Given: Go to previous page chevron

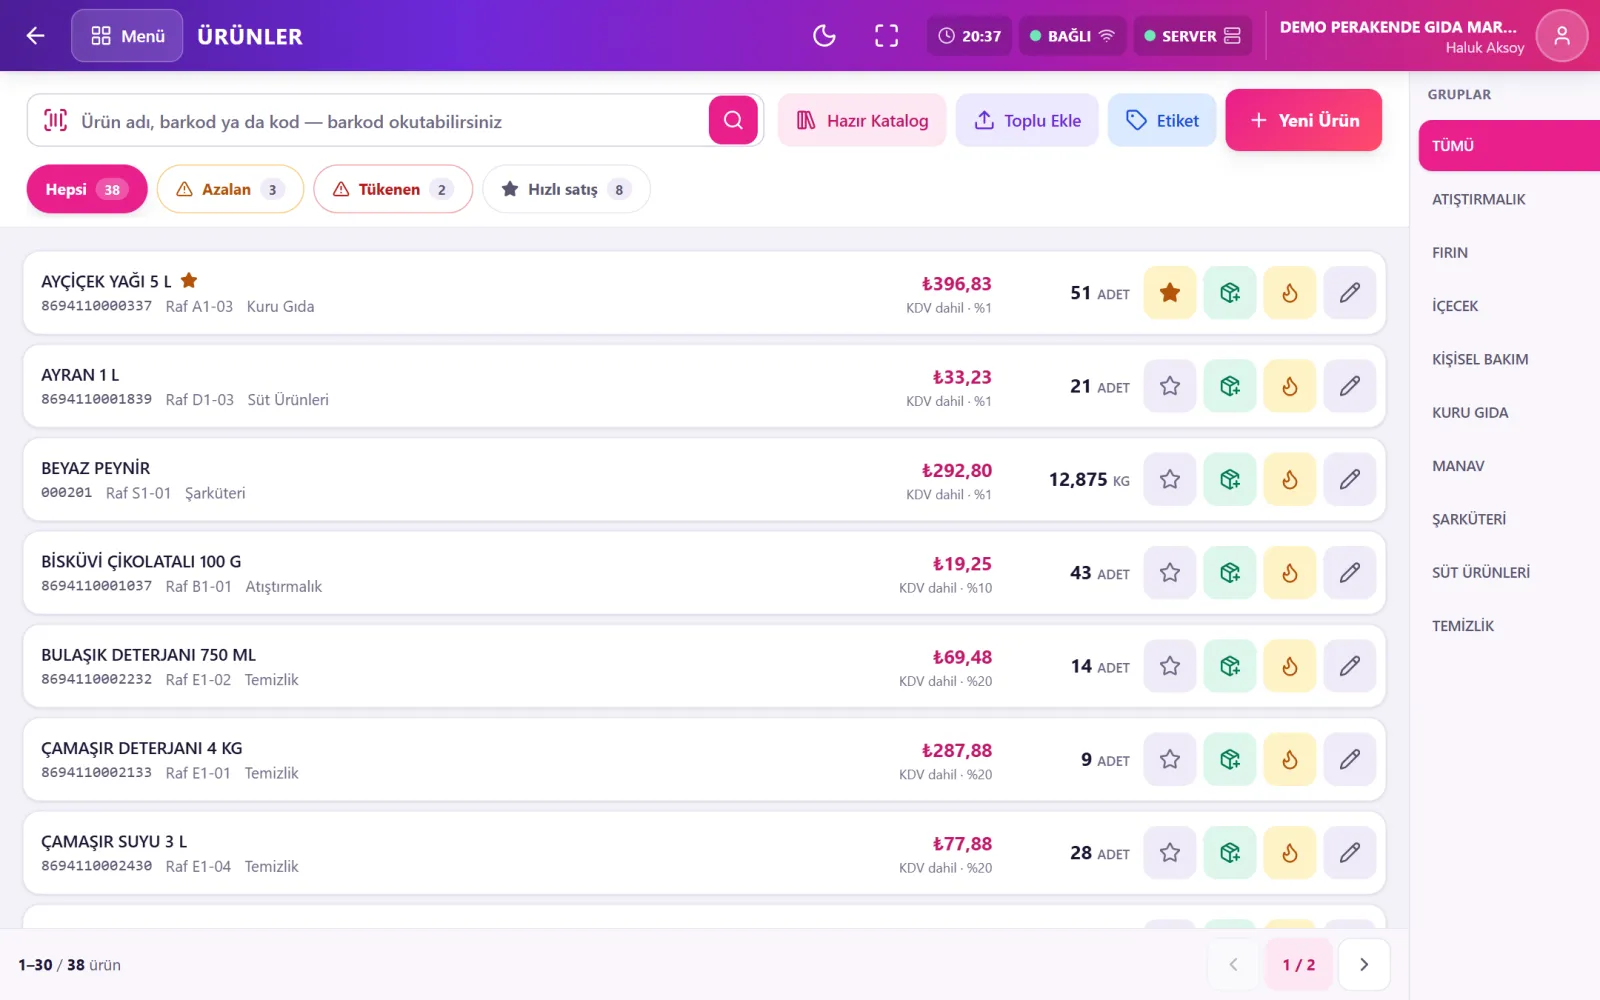Looking at the screenshot, I should 1233,965.
